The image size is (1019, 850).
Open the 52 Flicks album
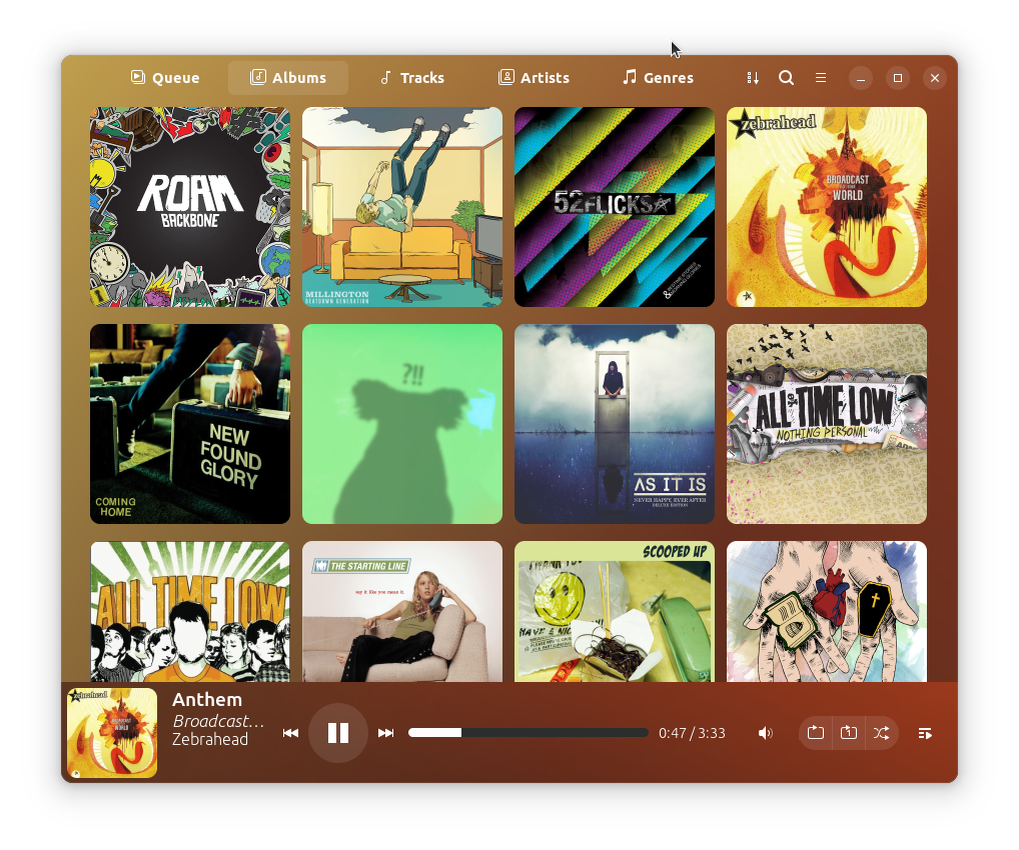click(614, 207)
